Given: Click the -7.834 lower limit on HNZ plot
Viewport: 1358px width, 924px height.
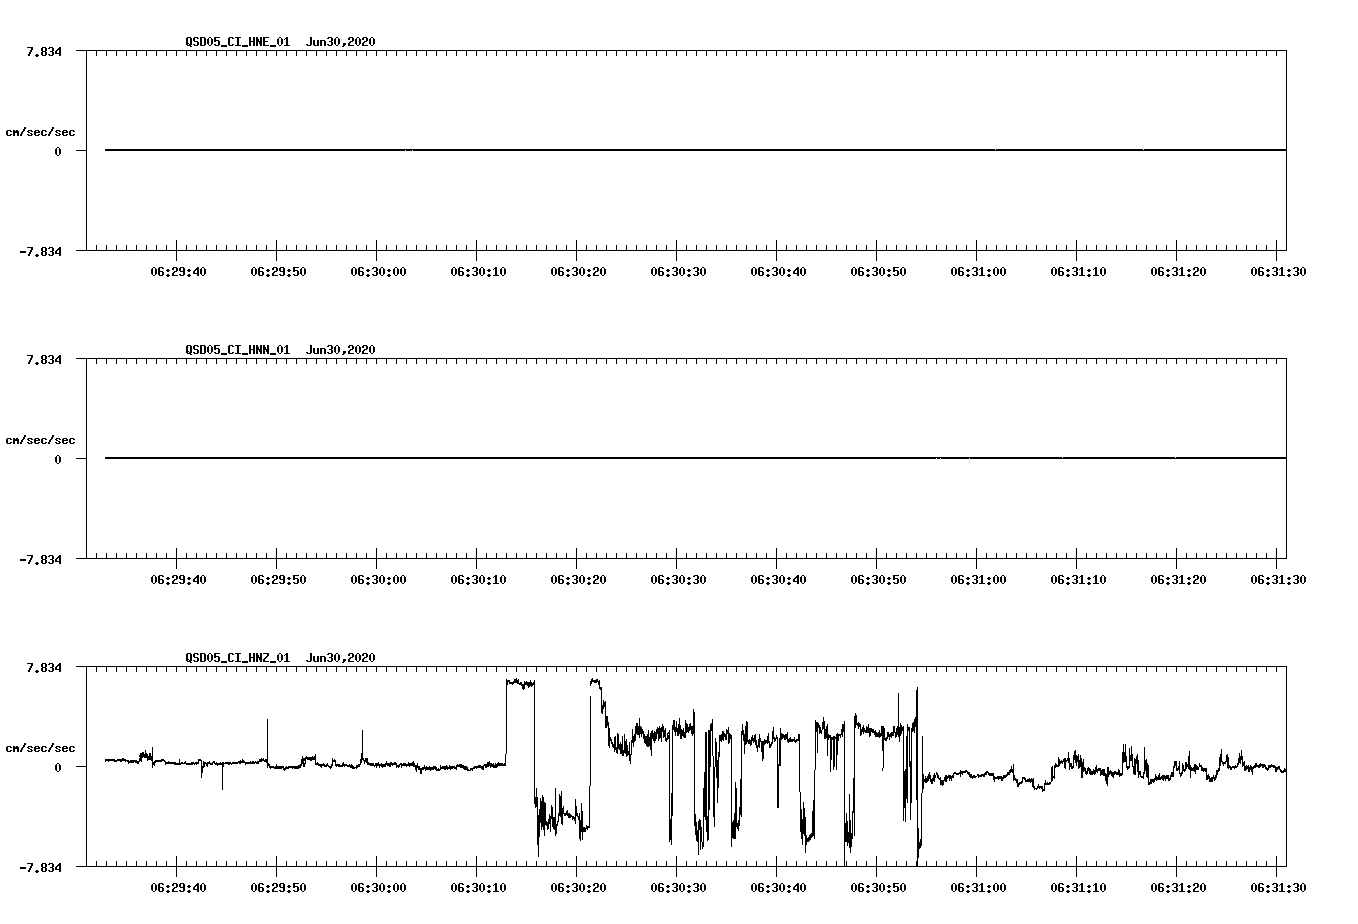Looking at the screenshot, I should (41, 868).
